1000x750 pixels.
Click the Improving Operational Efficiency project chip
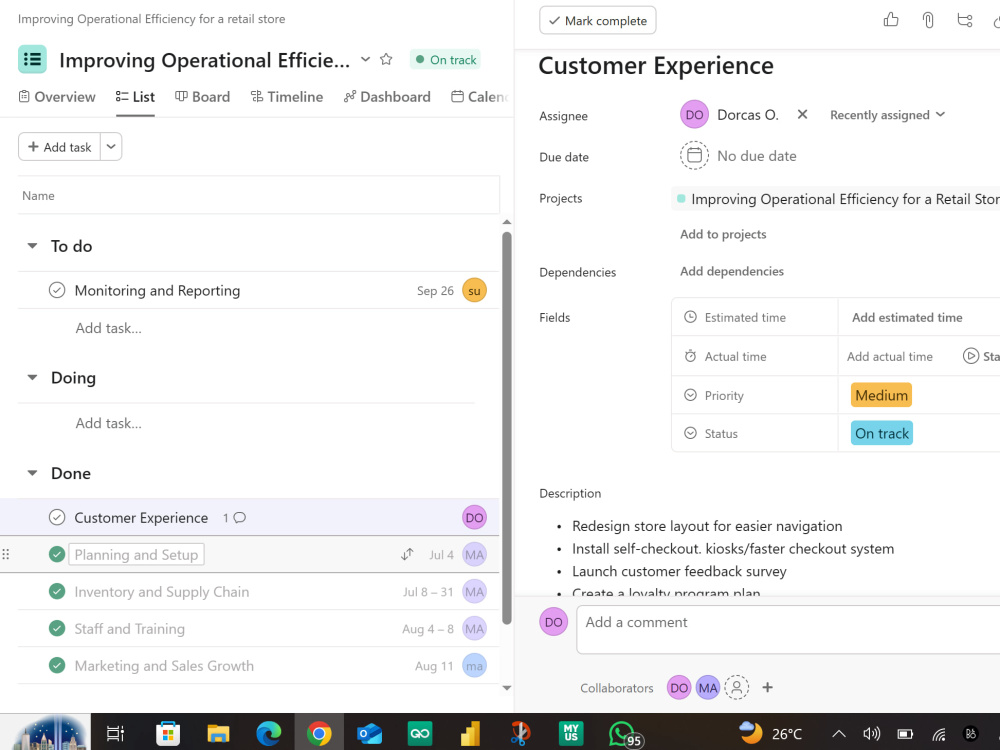[837, 199]
